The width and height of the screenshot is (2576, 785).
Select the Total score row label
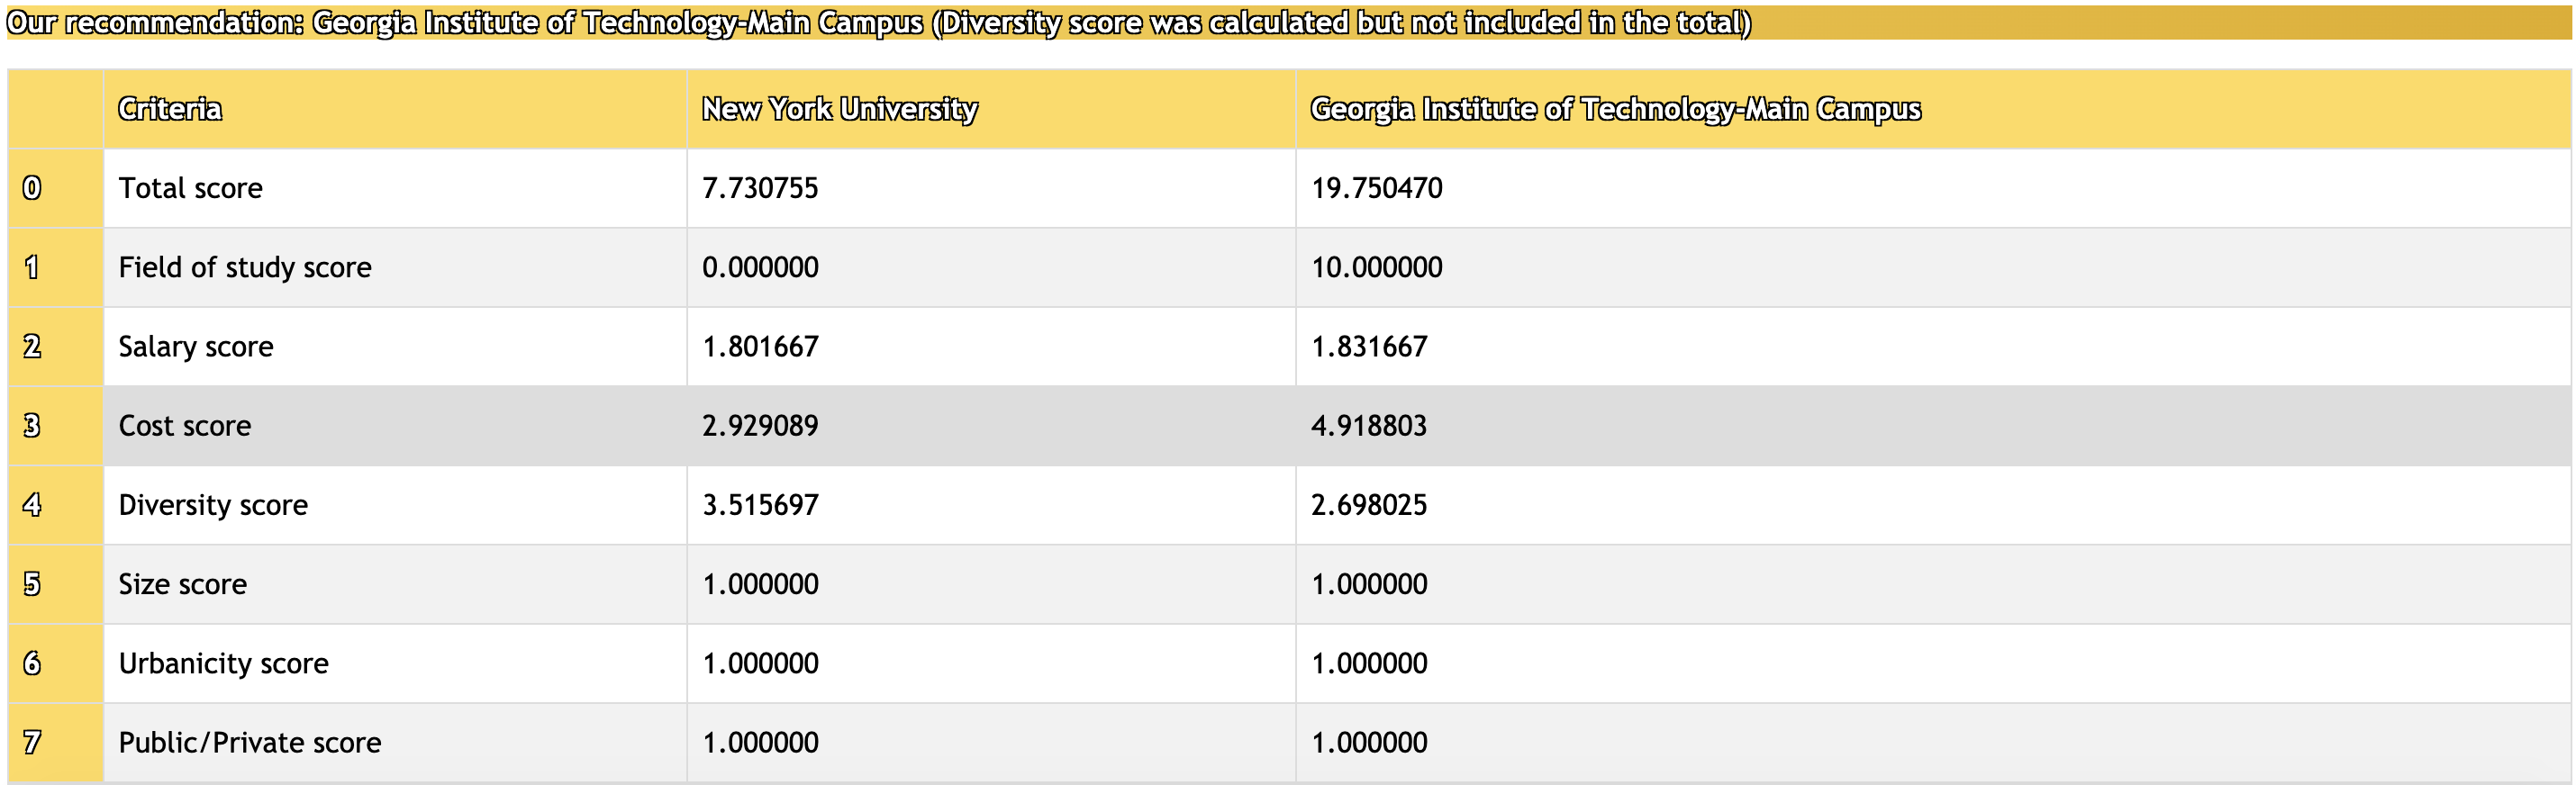pyautogui.click(x=191, y=188)
